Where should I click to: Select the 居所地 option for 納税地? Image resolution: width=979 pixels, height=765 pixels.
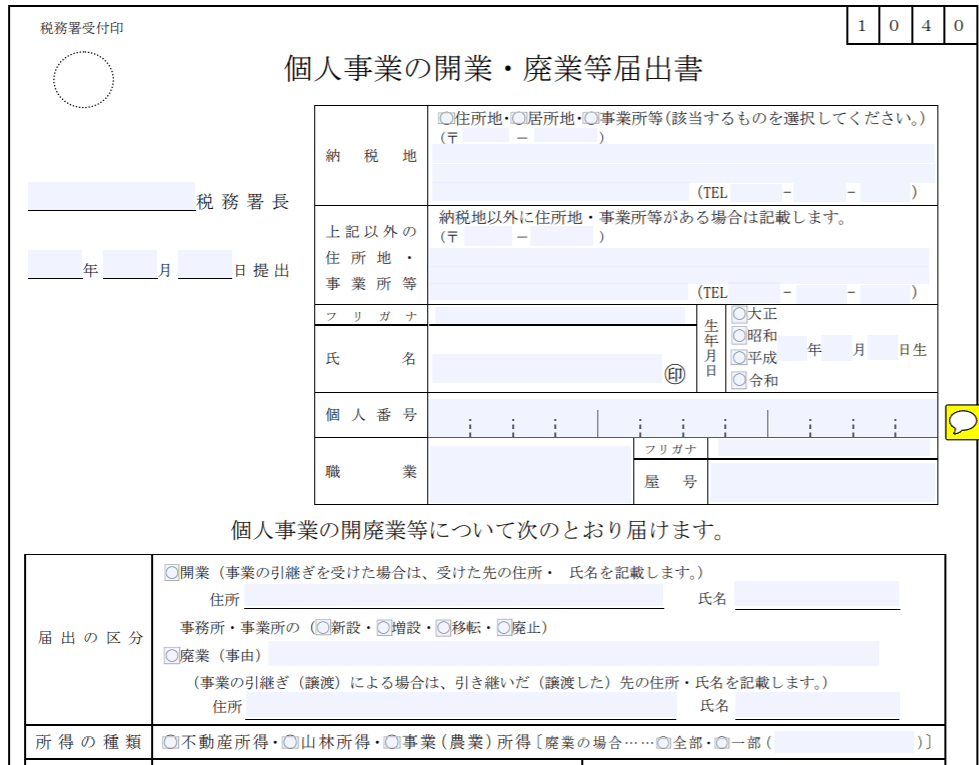pyautogui.click(x=517, y=119)
